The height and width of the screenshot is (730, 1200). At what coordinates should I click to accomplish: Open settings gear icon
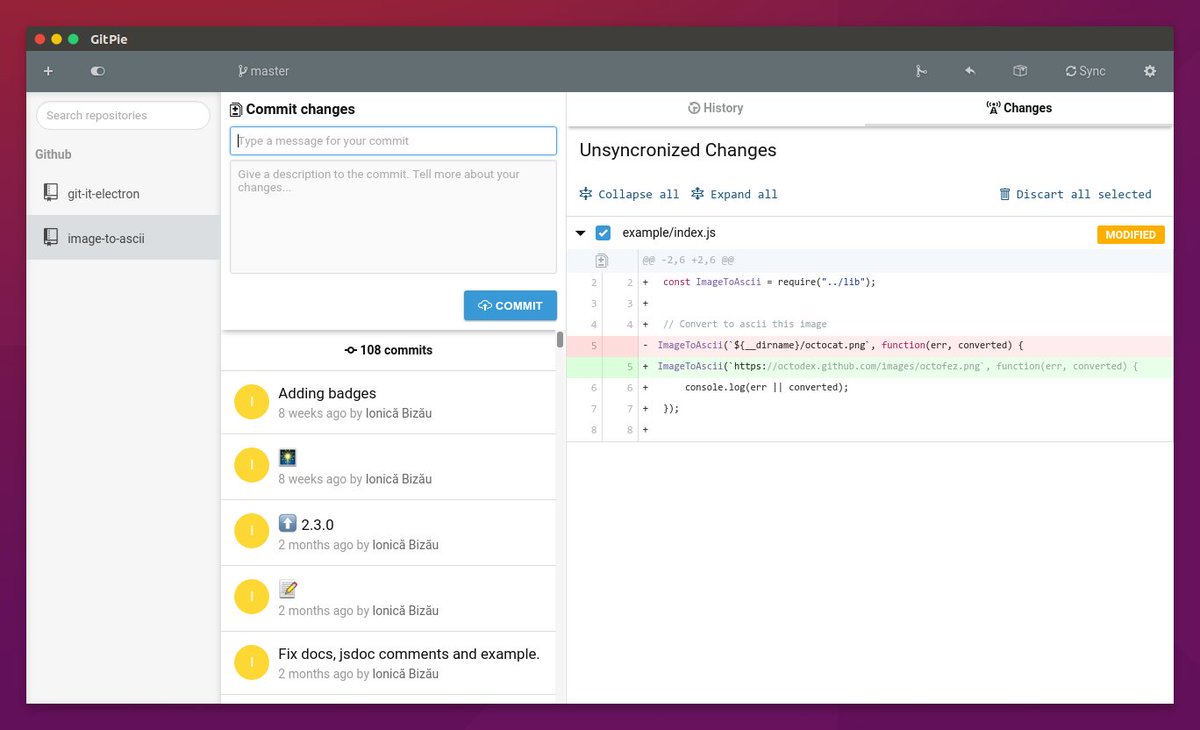click(x=1150, y=71)
